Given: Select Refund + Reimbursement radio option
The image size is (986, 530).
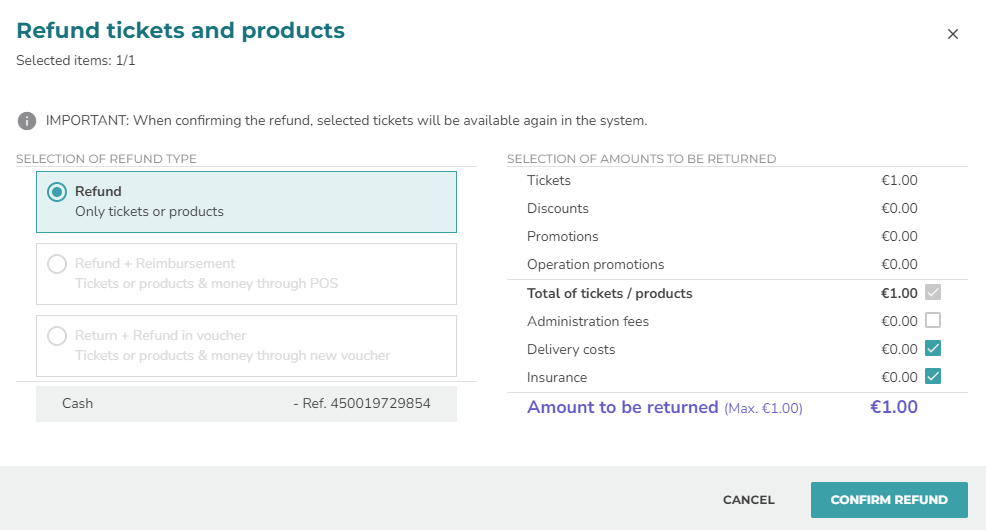Looking at the screenshot, I should coord(57,263).
